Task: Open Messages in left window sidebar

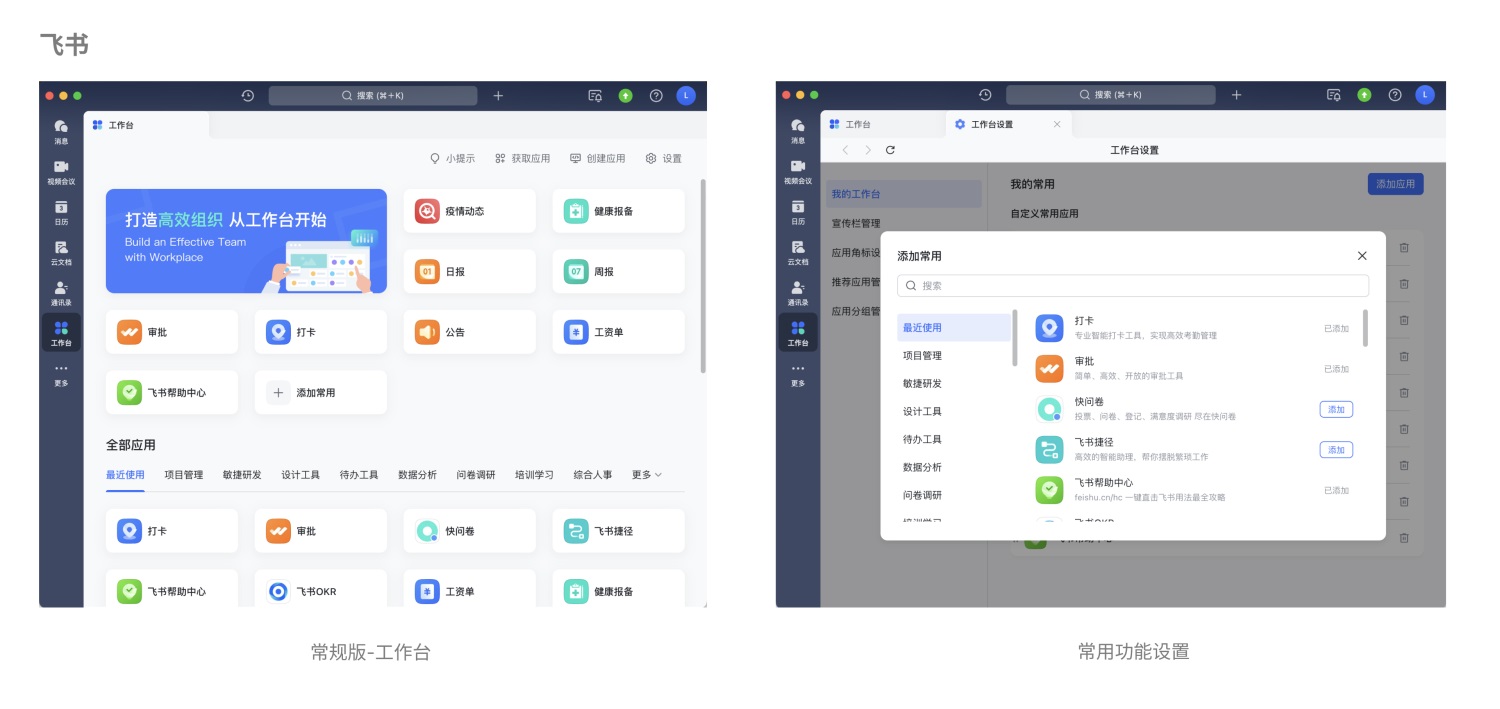Action: pos(61,131)
